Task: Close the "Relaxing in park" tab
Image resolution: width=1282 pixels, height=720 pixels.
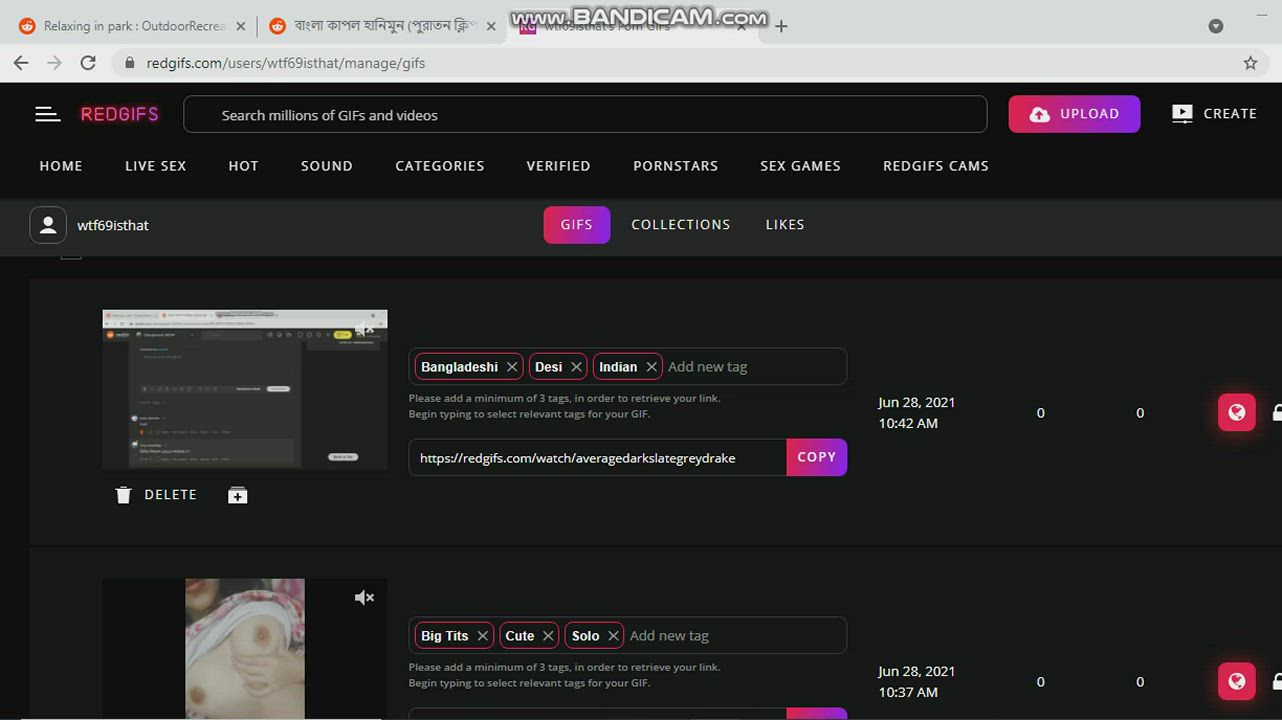Action: 240,26
